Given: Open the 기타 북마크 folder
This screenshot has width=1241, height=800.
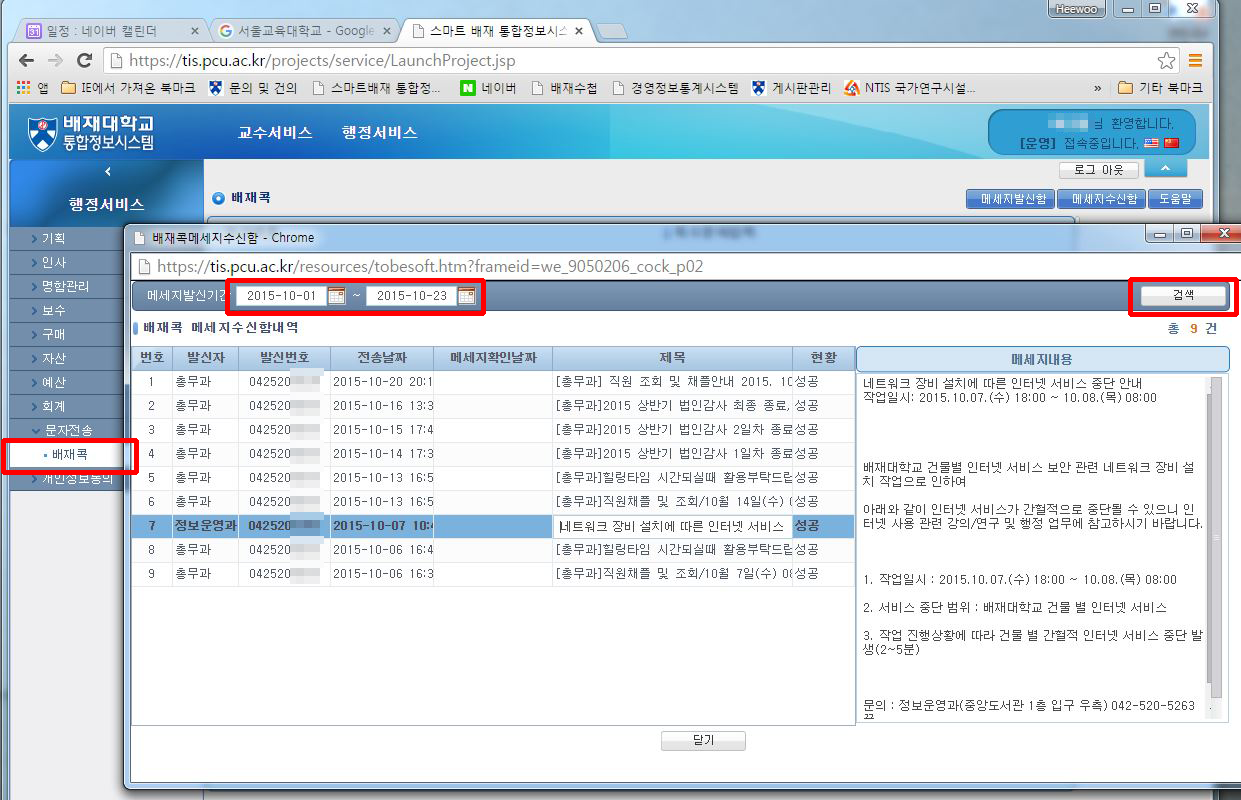Looking at the screenshot, I should point(1160,88).
